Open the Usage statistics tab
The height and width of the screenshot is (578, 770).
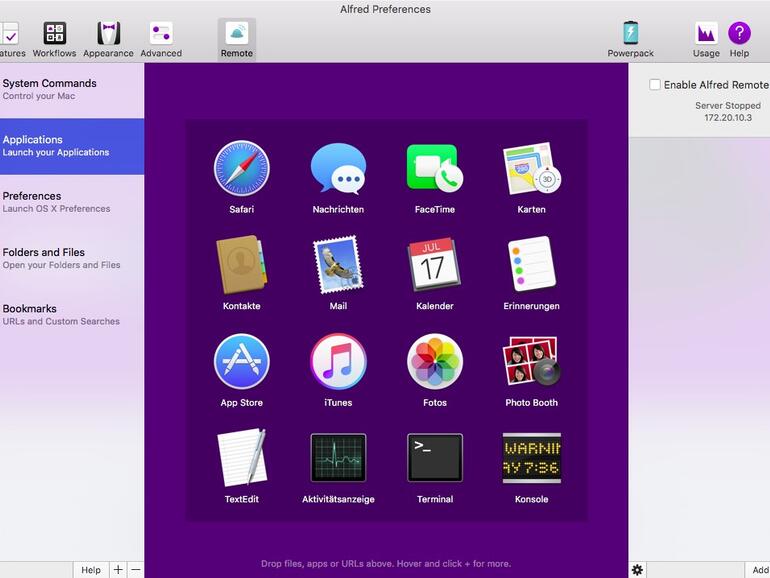coord(706,39)
